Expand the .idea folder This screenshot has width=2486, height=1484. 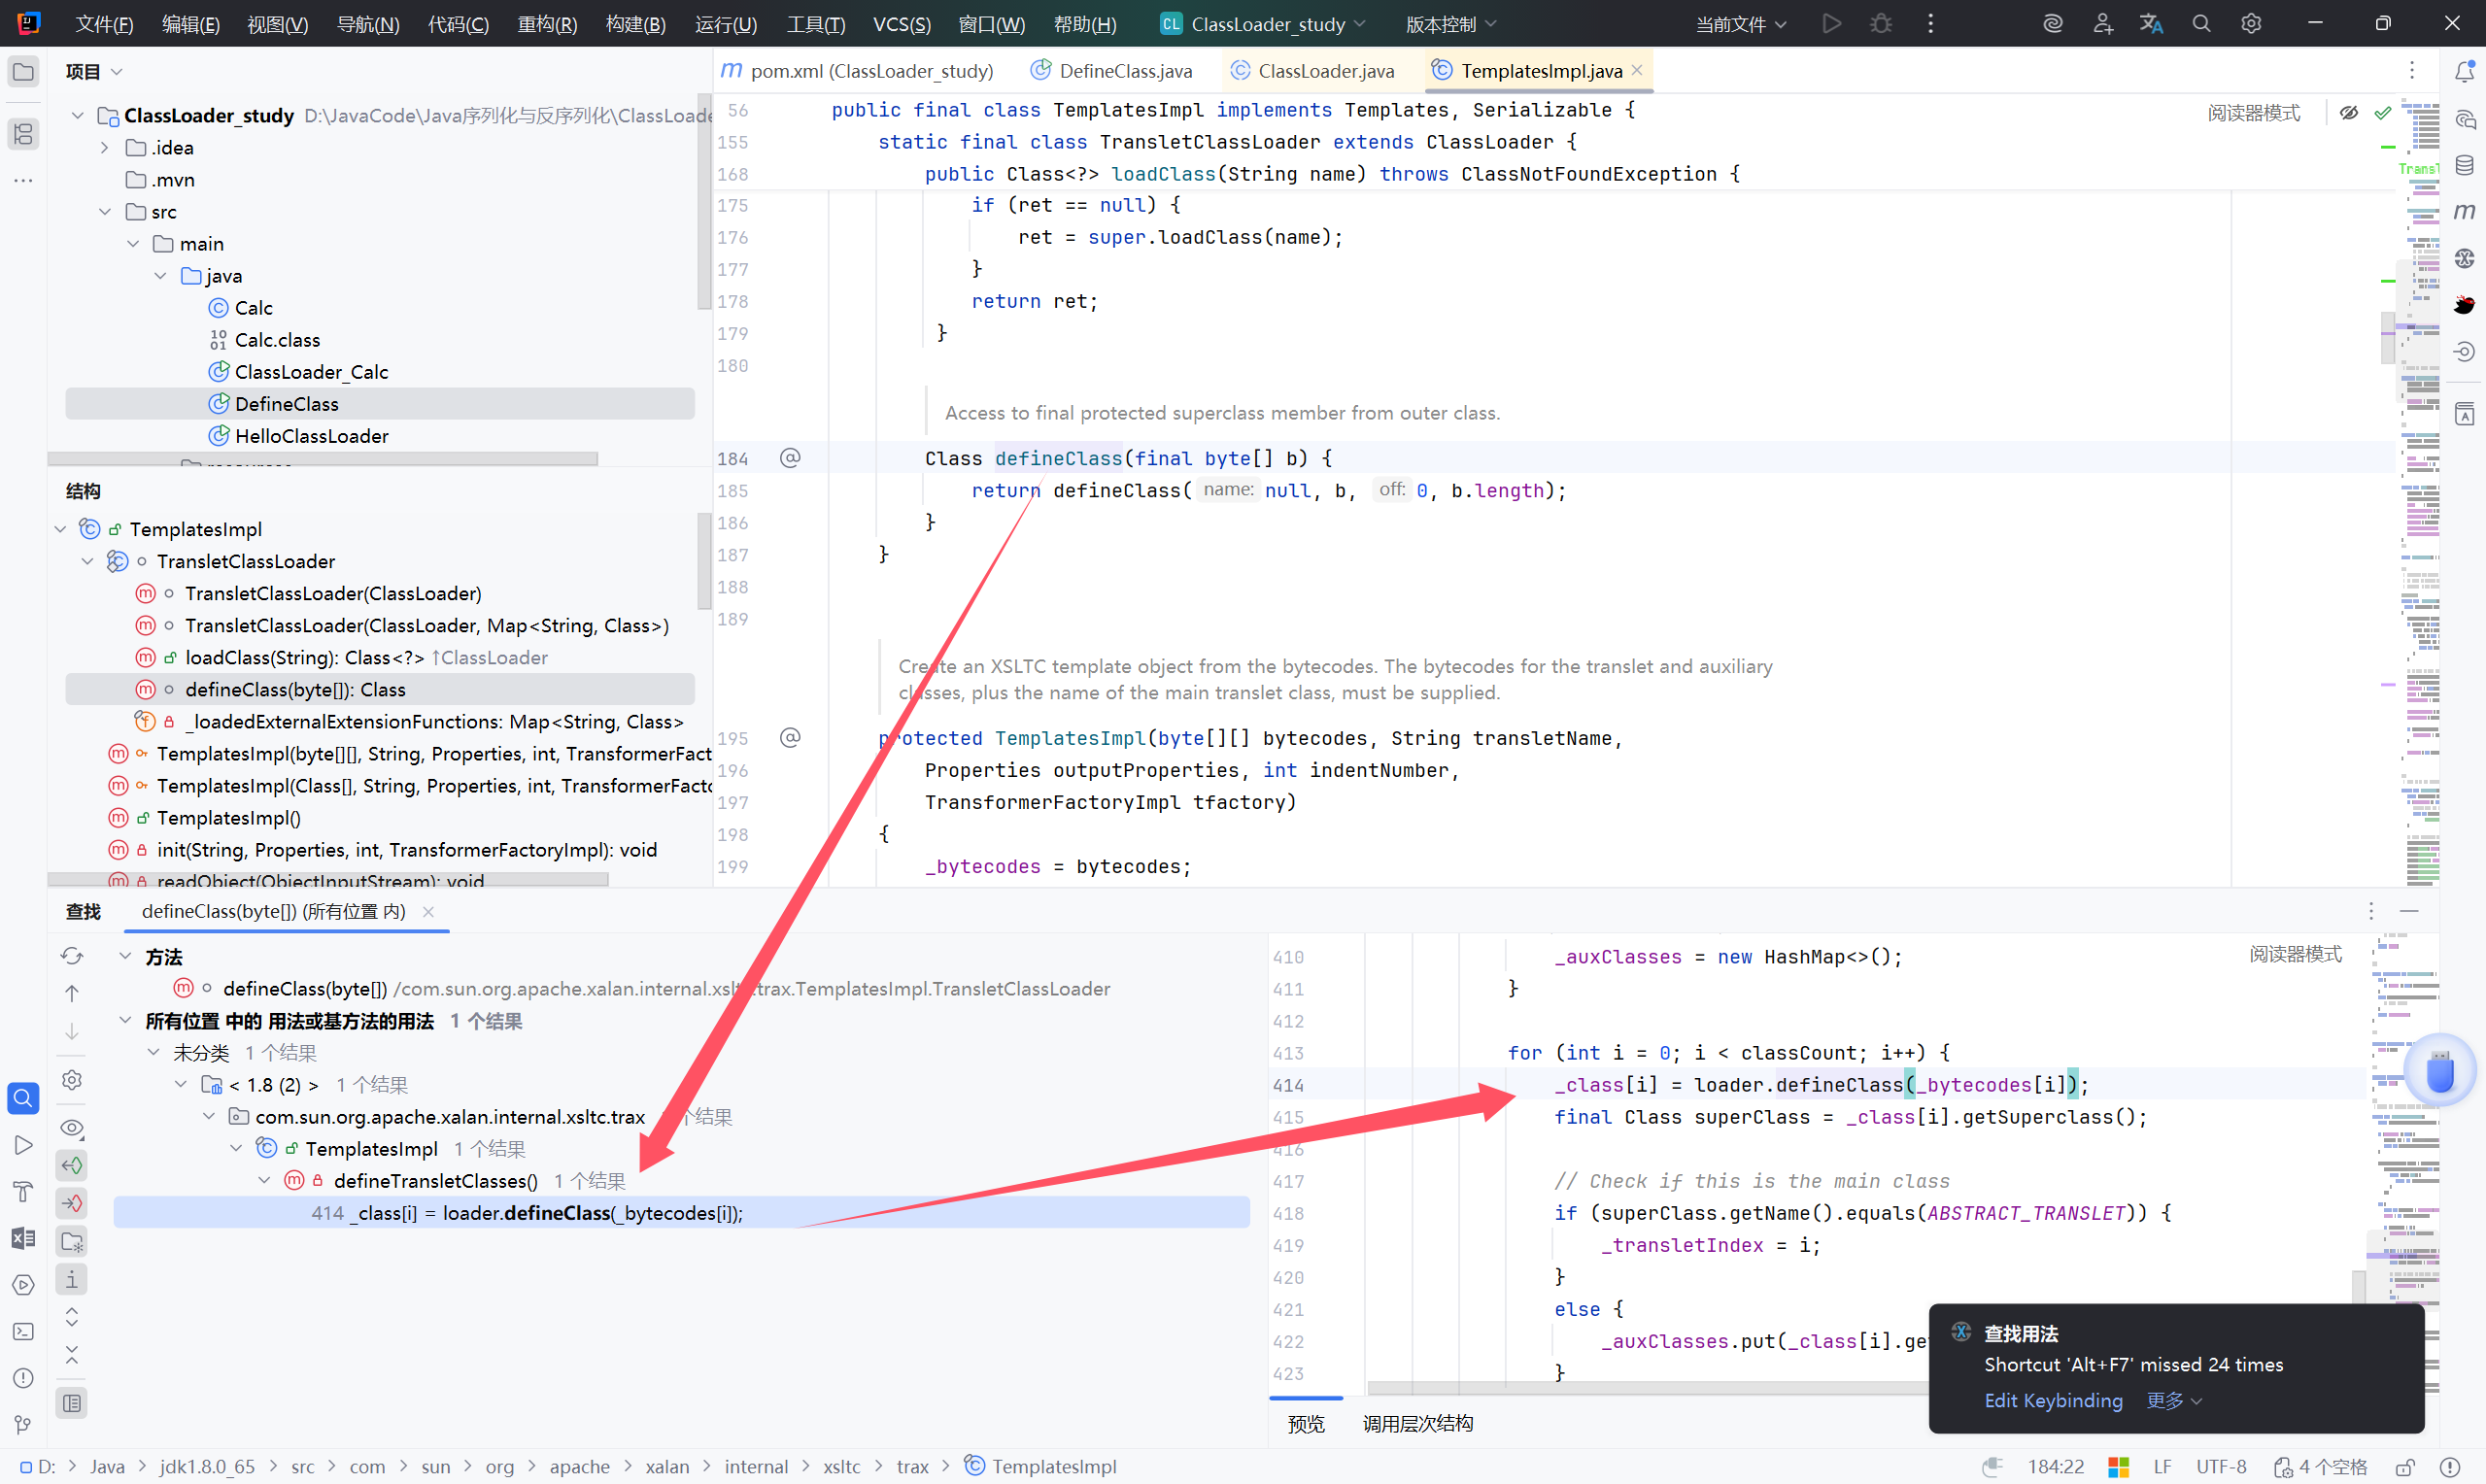105,148
